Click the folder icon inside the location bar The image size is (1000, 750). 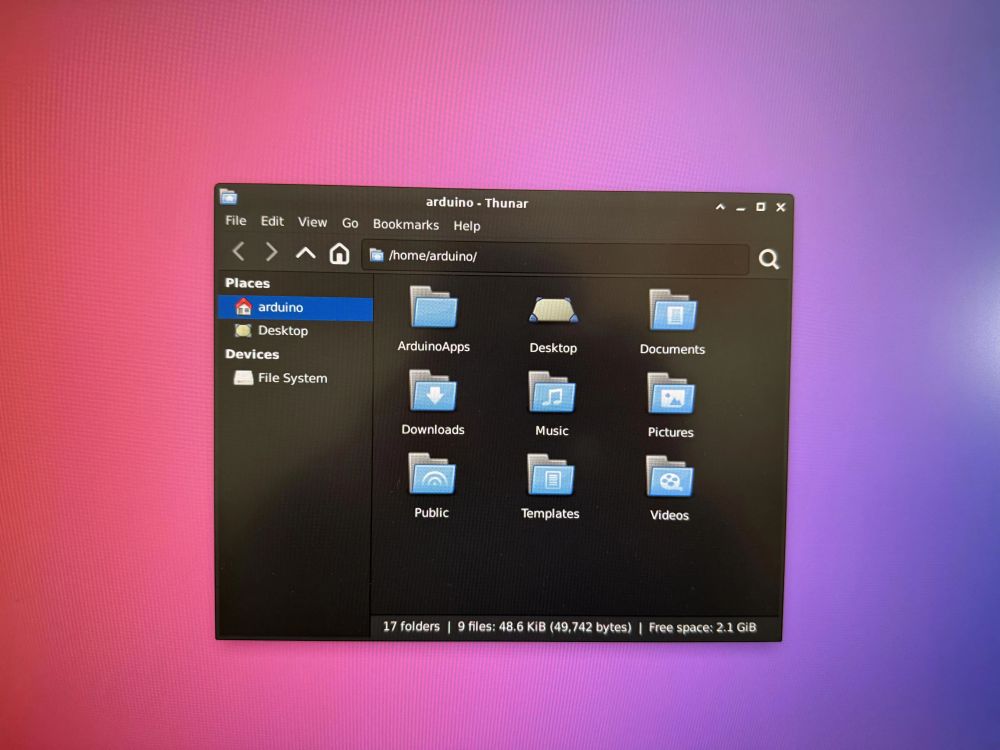tap(376, 255)
